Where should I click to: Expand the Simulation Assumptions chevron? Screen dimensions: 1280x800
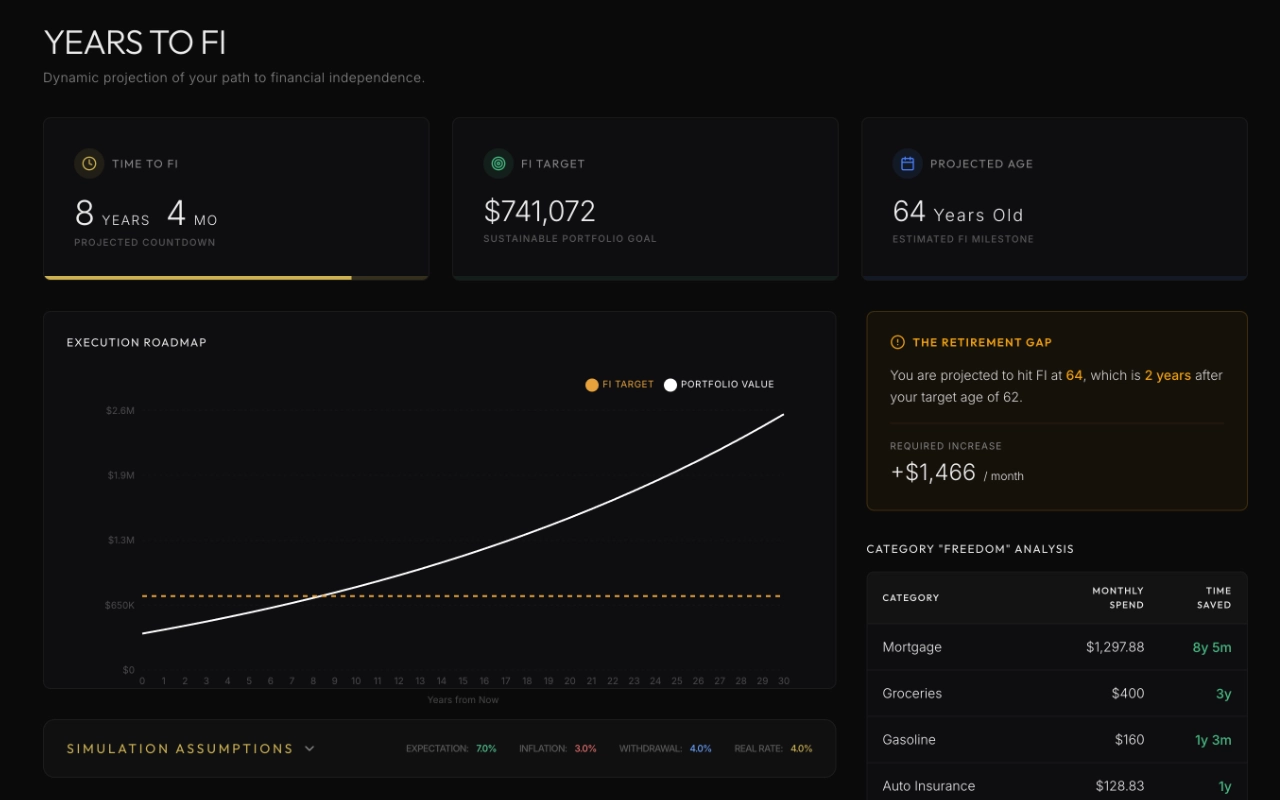coord(310,748)
